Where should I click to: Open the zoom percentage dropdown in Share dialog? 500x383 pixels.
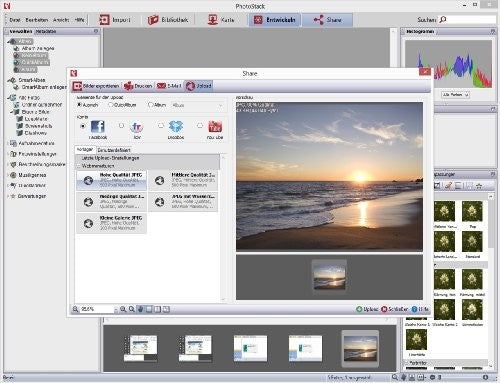click(116, 309)
